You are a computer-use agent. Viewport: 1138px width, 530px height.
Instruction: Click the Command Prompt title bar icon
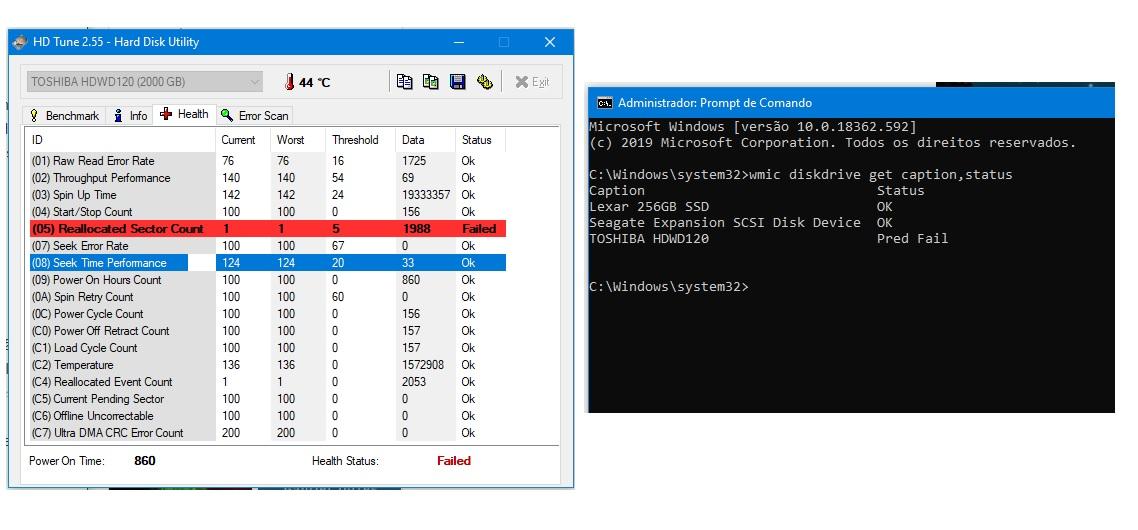click(x=604, y=102)
